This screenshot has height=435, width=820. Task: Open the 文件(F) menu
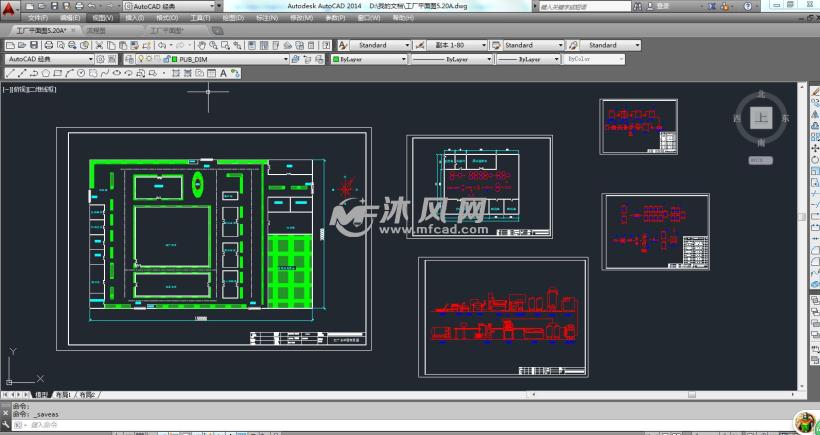pyautogui.click(x=38, y=18)
